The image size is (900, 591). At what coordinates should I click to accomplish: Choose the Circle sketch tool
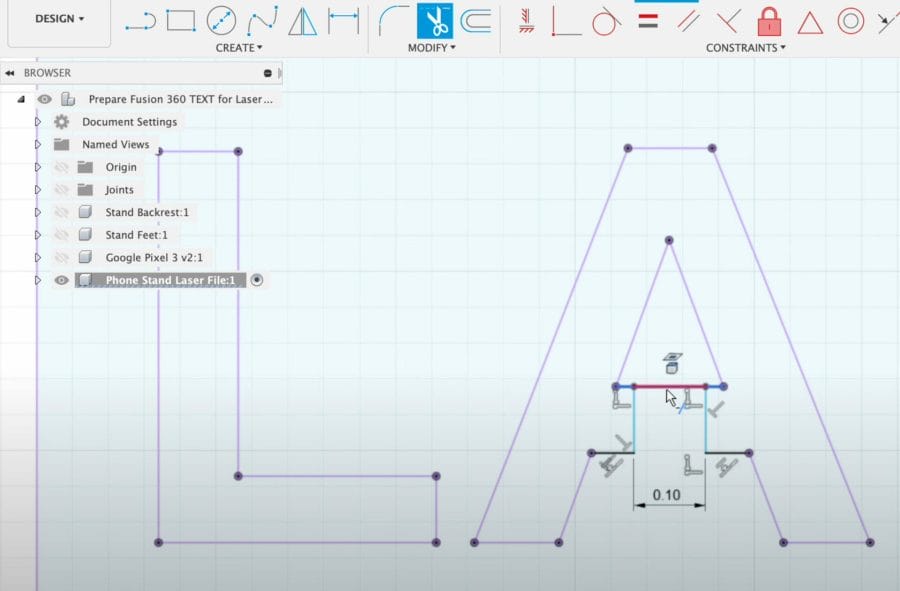click(221, 21)
